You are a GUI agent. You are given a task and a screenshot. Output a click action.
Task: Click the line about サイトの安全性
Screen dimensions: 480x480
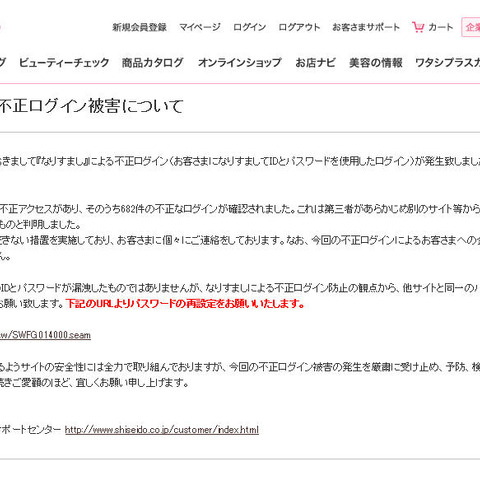pos(240,367)
